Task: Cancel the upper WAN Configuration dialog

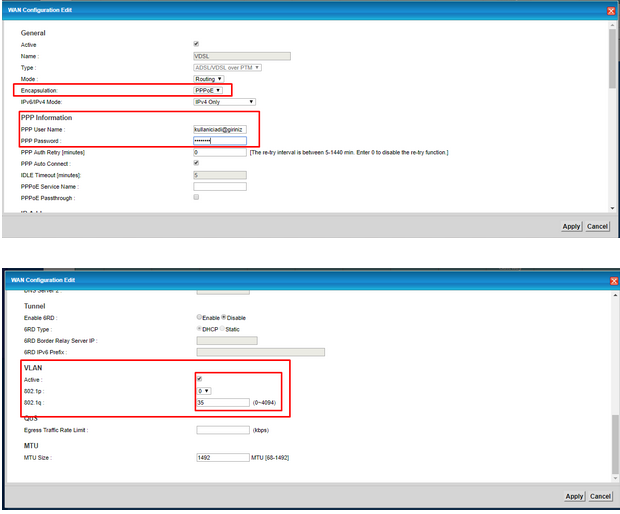Action: (597, 227)
